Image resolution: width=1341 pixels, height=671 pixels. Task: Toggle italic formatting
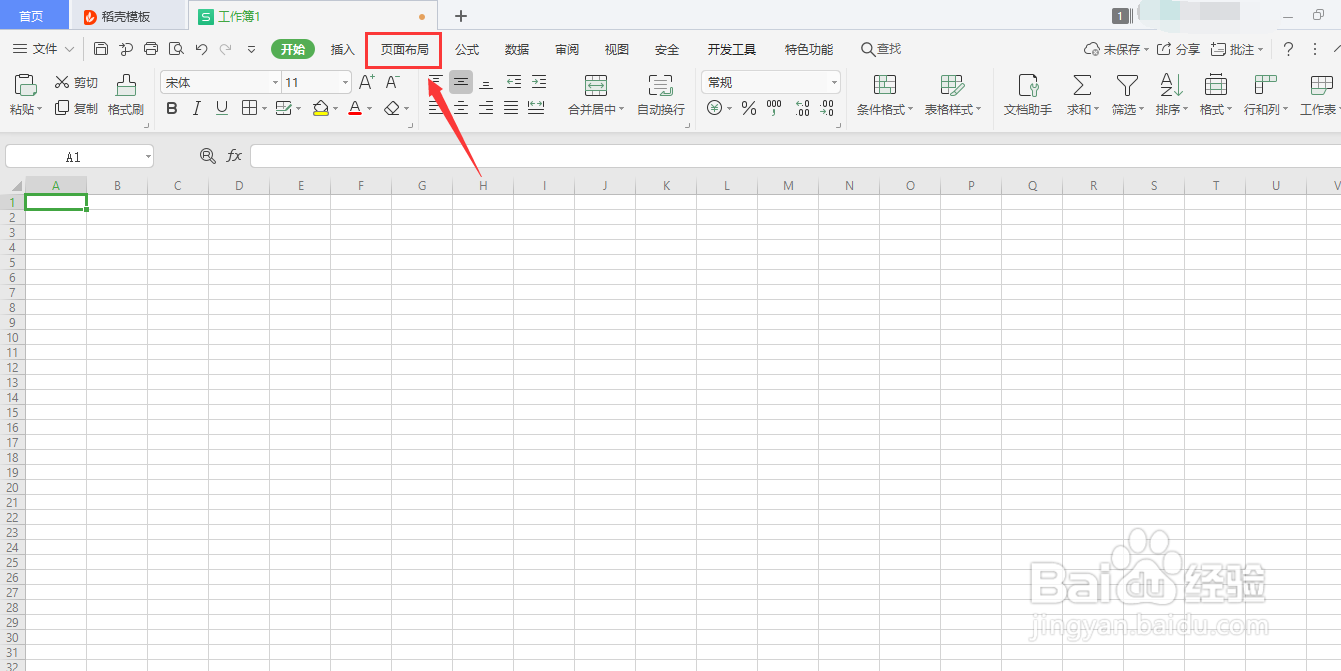pyautogui.click(x=196, y=109)
